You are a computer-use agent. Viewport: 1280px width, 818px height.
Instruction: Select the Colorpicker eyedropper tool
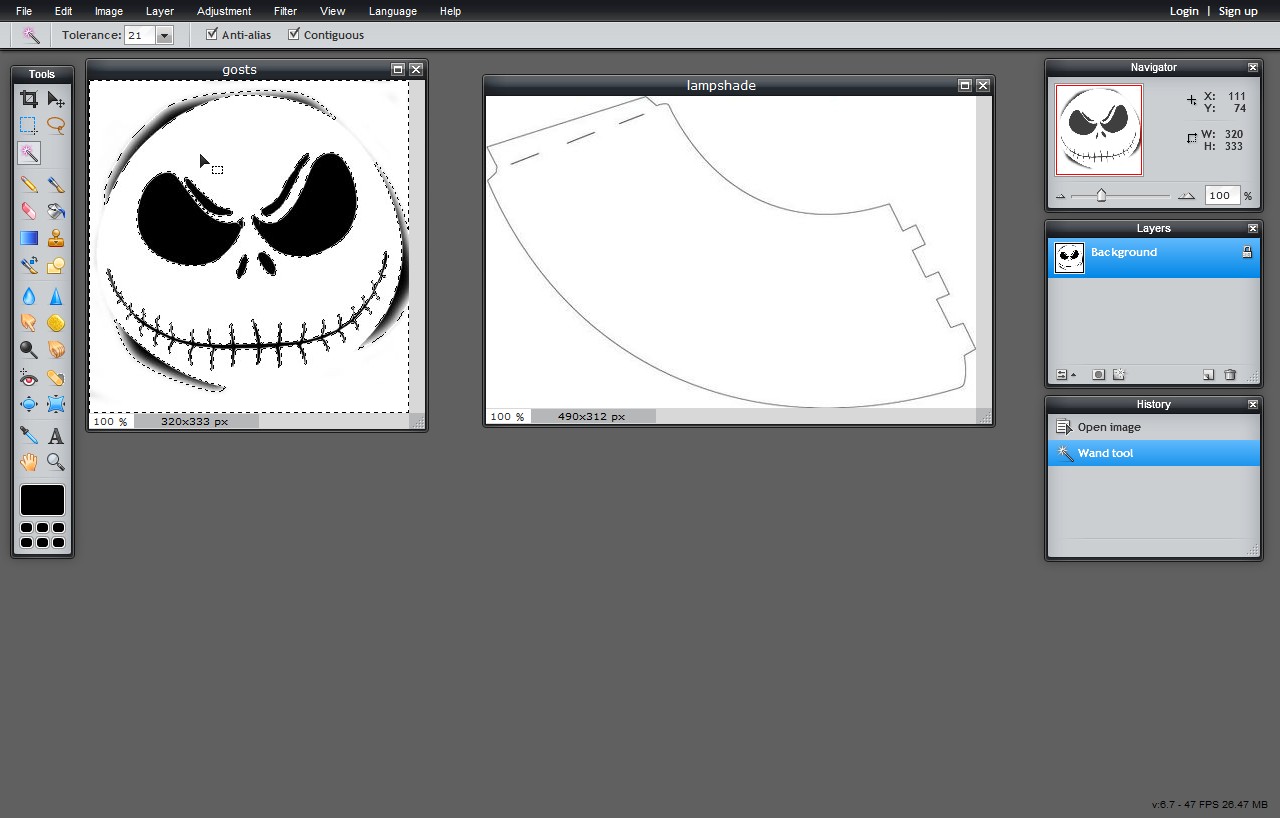[29, 436]
